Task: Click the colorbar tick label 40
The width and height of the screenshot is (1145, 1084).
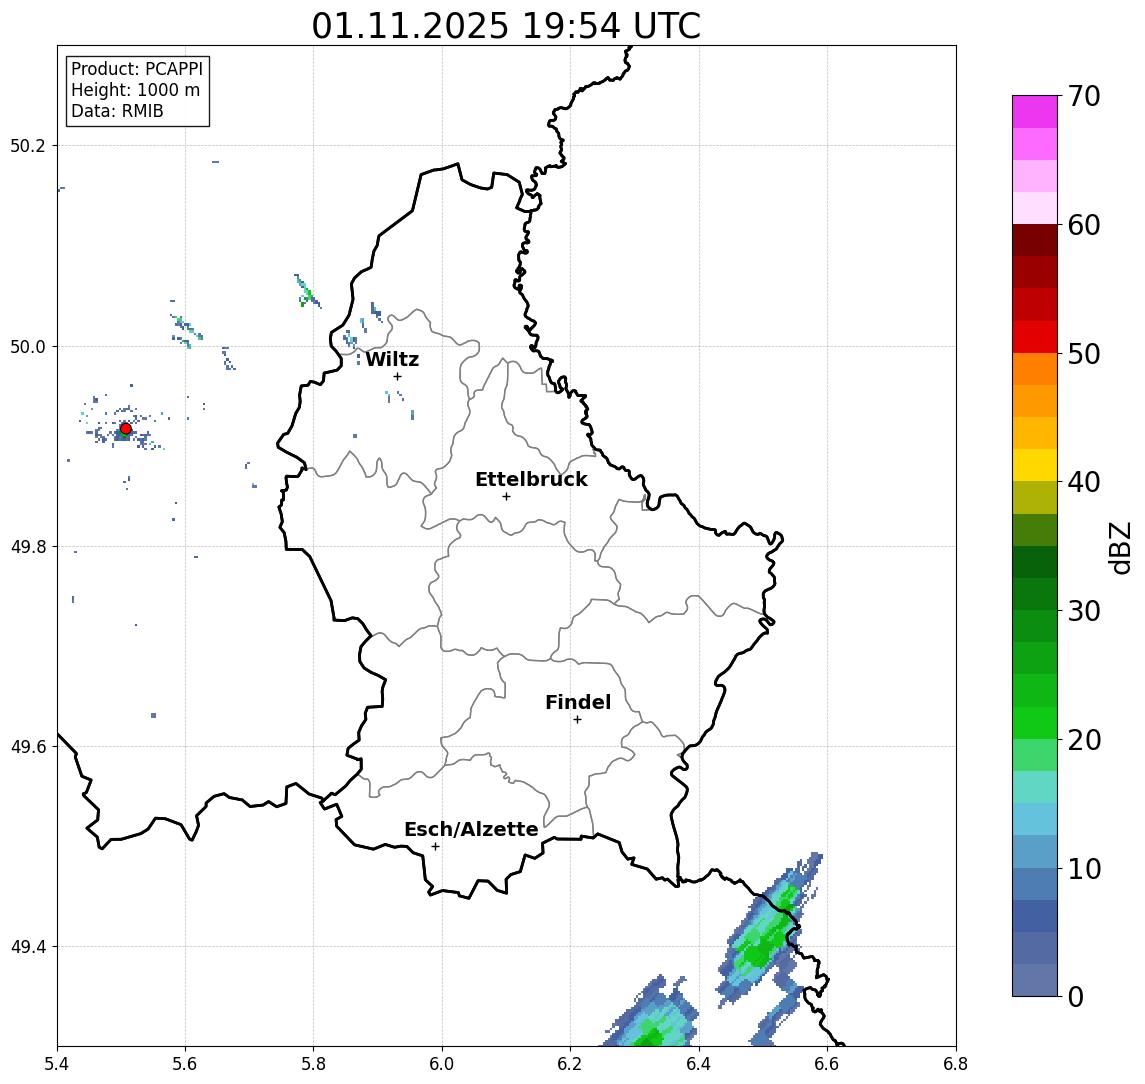Action: click(1084, 482)
